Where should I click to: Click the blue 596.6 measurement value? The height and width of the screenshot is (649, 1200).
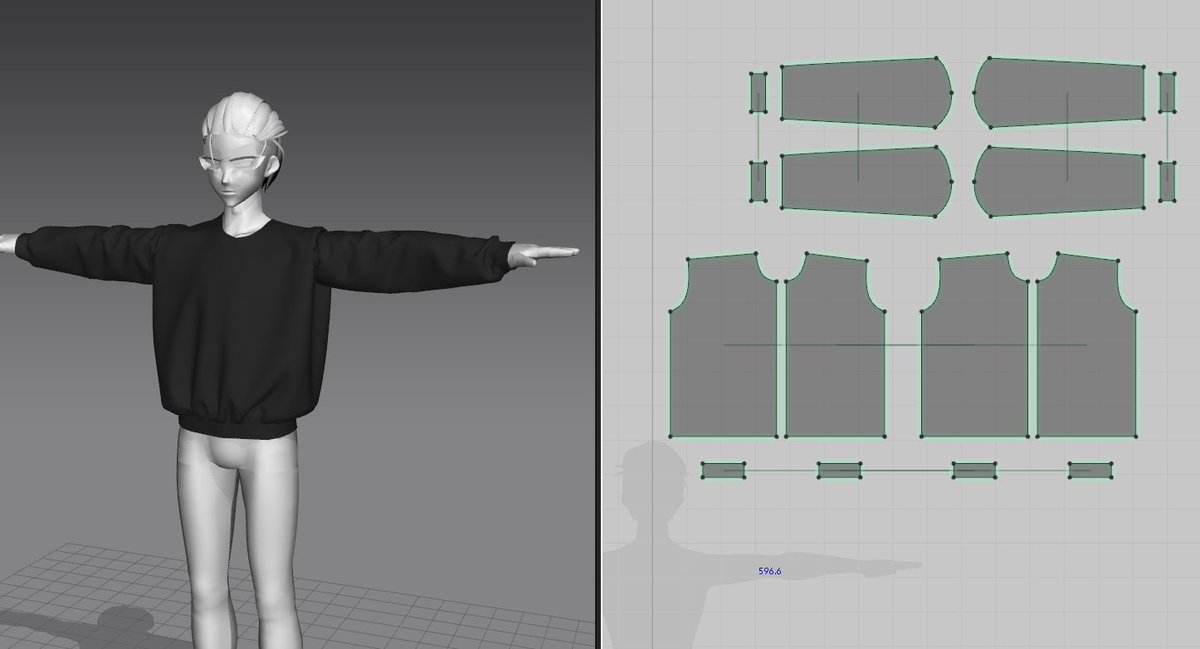[770, 572]
